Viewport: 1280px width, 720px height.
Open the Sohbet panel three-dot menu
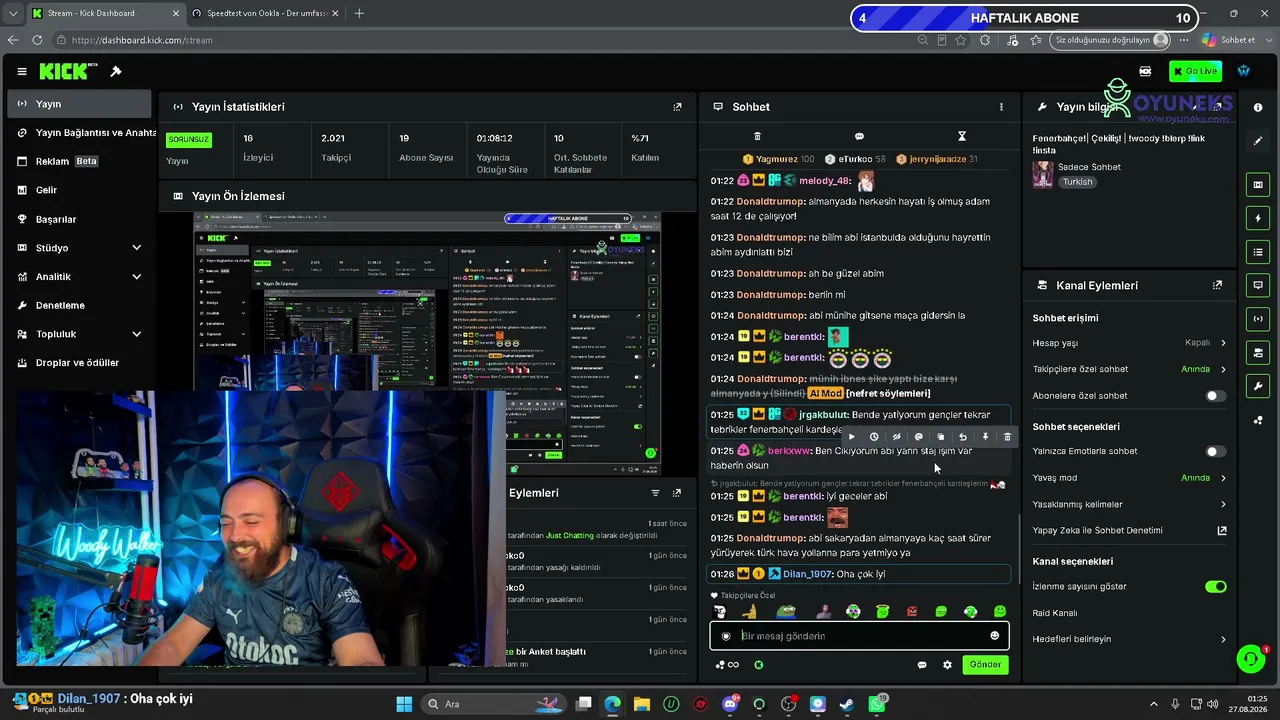coord(1001,107)
